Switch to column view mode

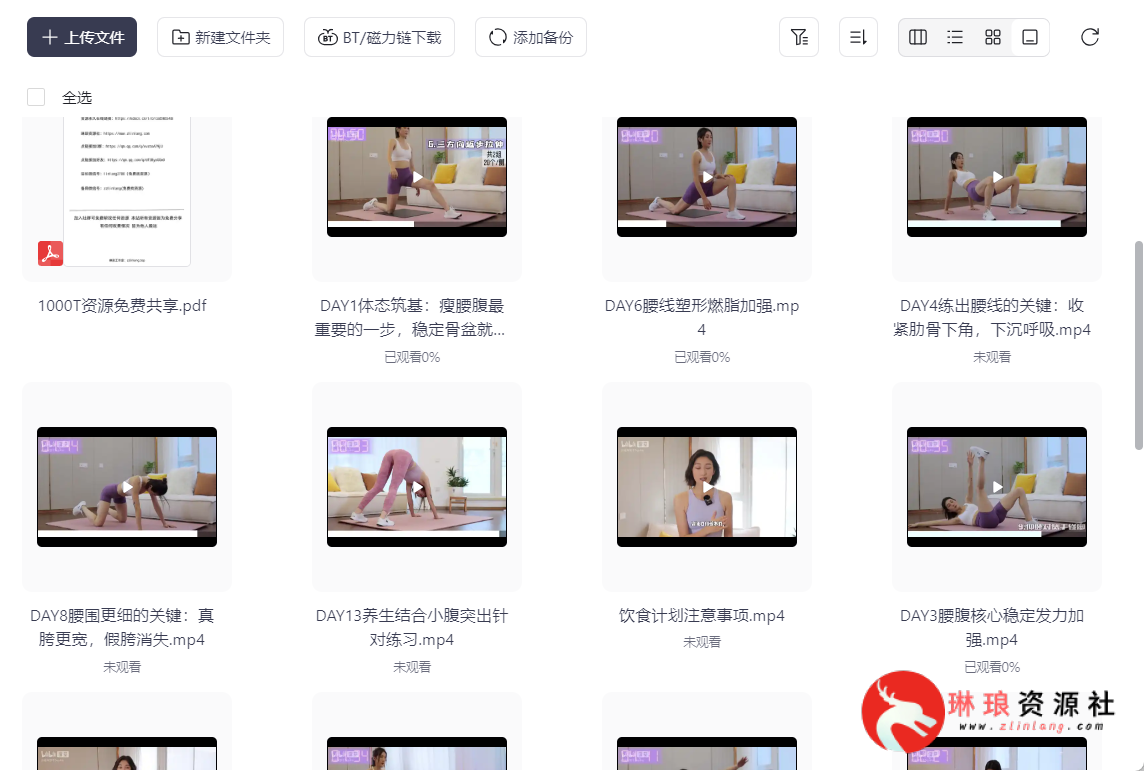point(918,37)
